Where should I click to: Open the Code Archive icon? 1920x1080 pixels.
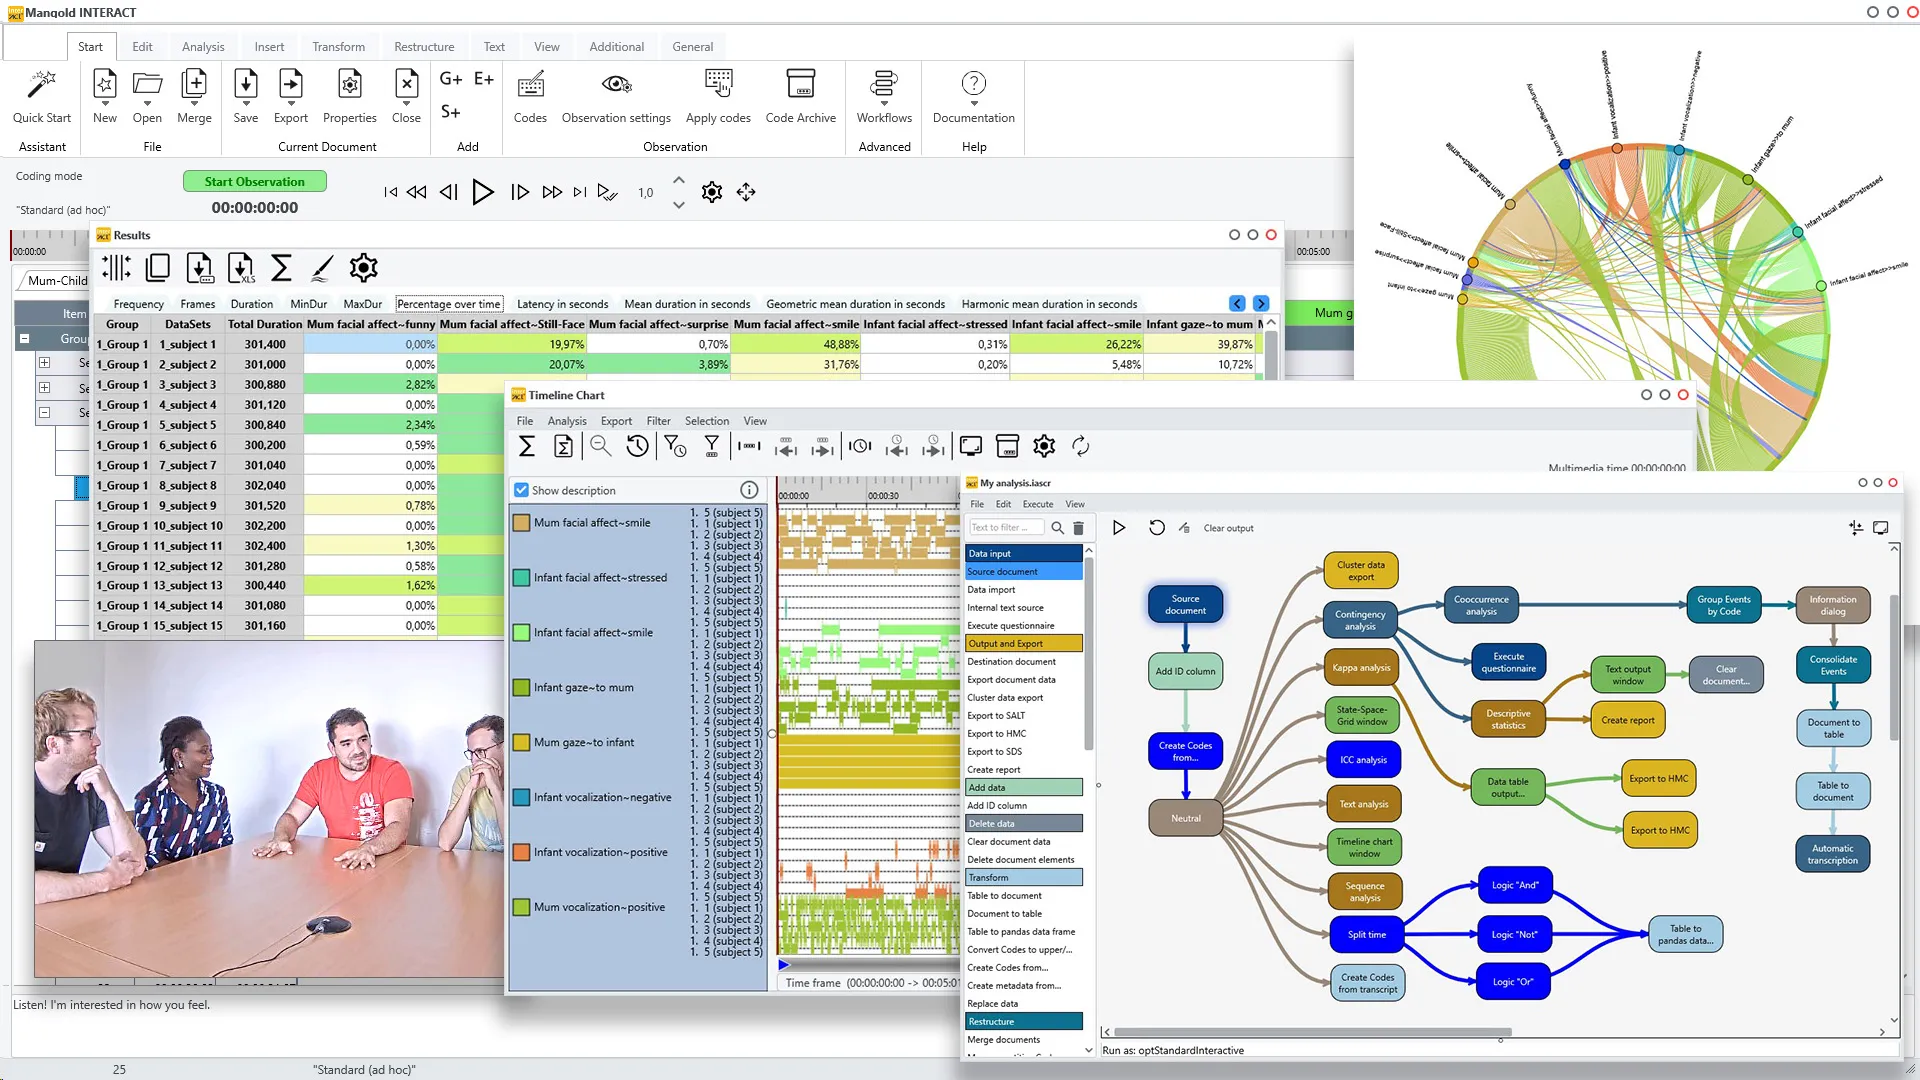(800, 85)
